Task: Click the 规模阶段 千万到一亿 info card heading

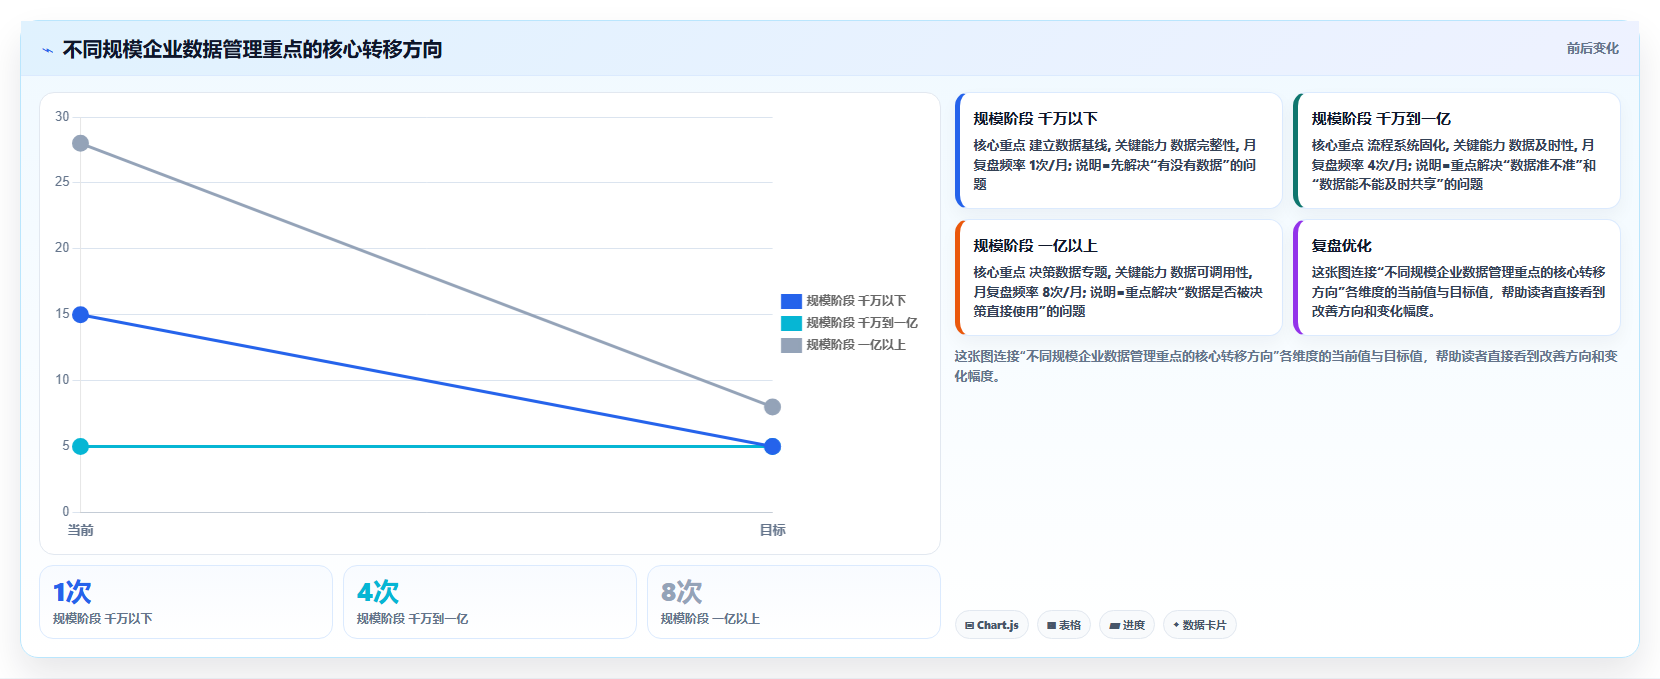Action: 1380,118
